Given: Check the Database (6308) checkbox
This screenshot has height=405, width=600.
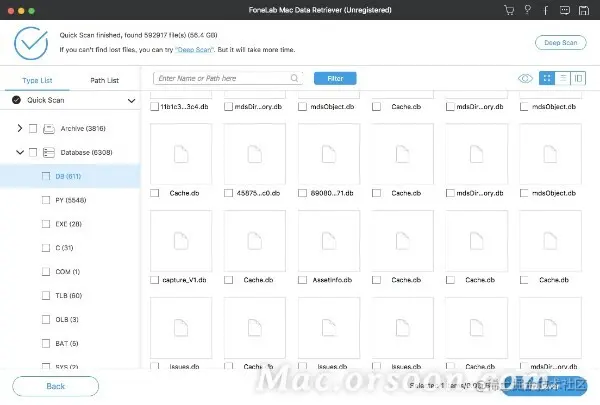Looking at the screenshot, I should (x=33, y=152).
